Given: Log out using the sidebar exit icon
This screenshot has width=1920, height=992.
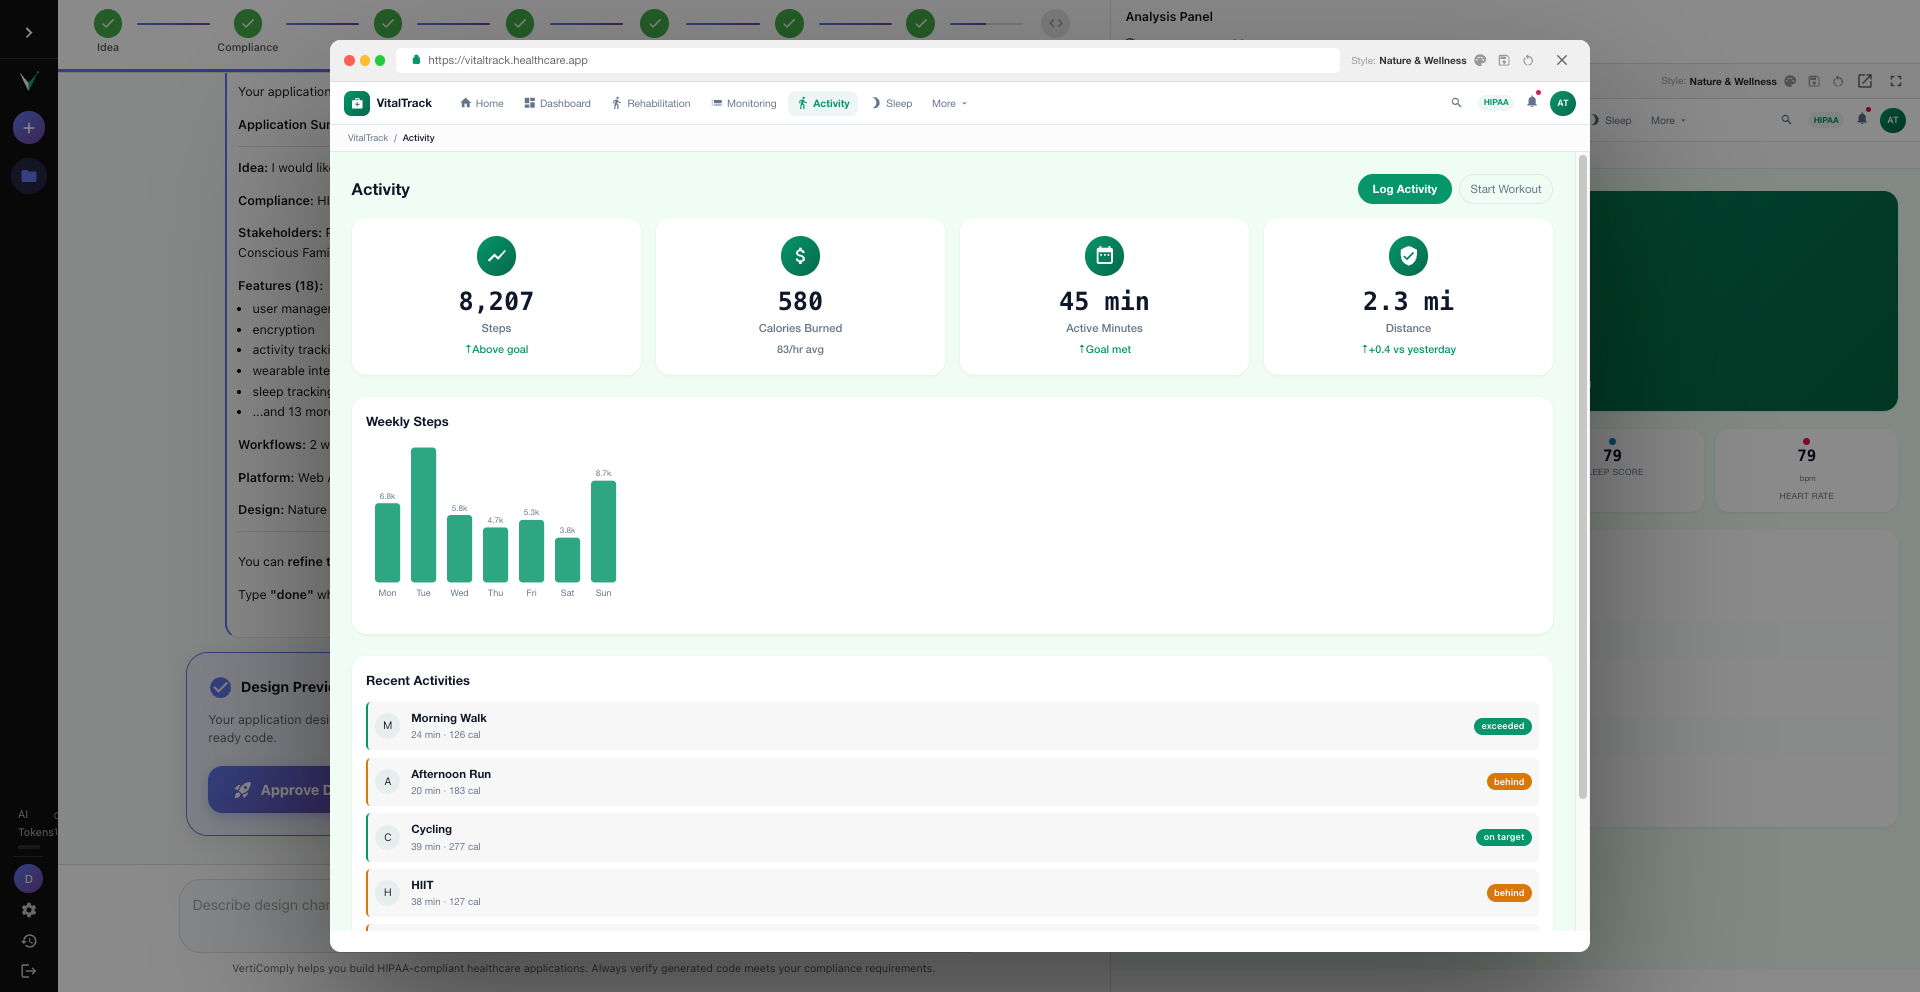Looking at the screenshot, I should (28, 970).
